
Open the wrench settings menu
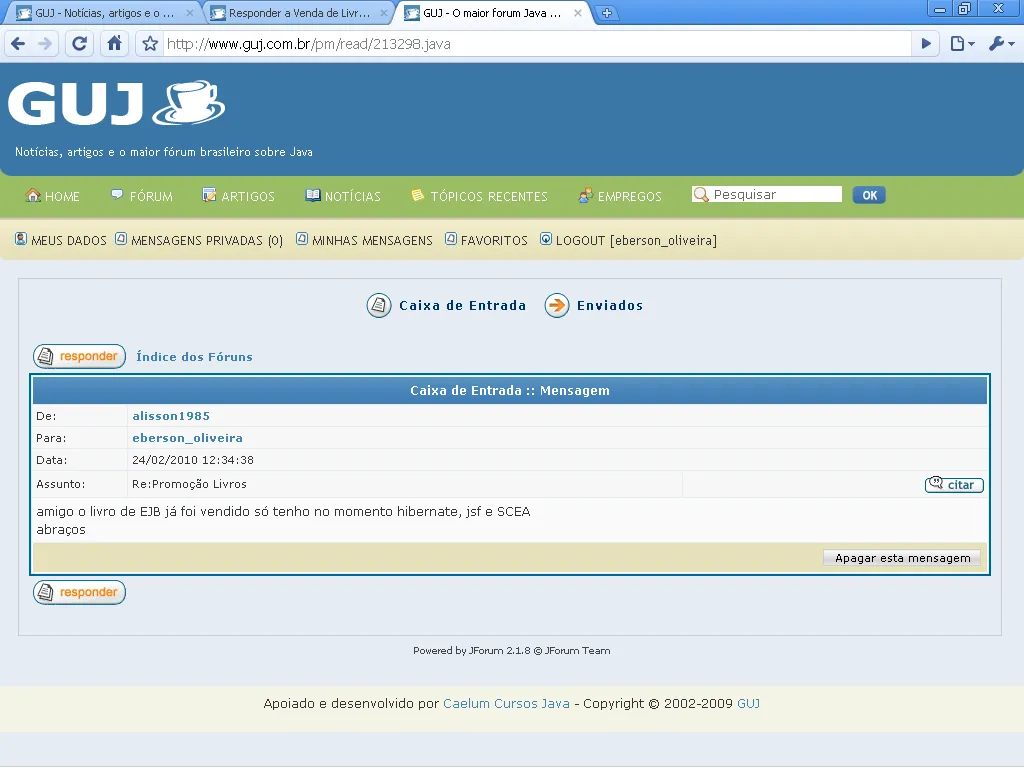pos(1002,44)
